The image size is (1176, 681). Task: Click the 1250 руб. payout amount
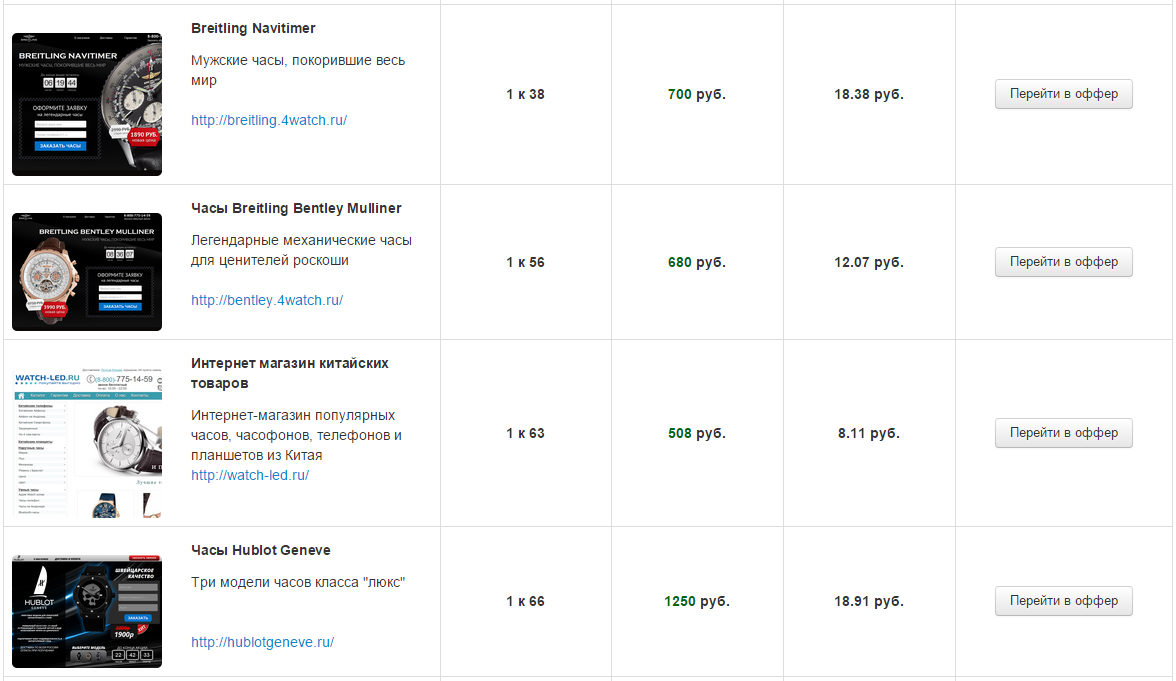pyautogui.click(x=696, y=601)
